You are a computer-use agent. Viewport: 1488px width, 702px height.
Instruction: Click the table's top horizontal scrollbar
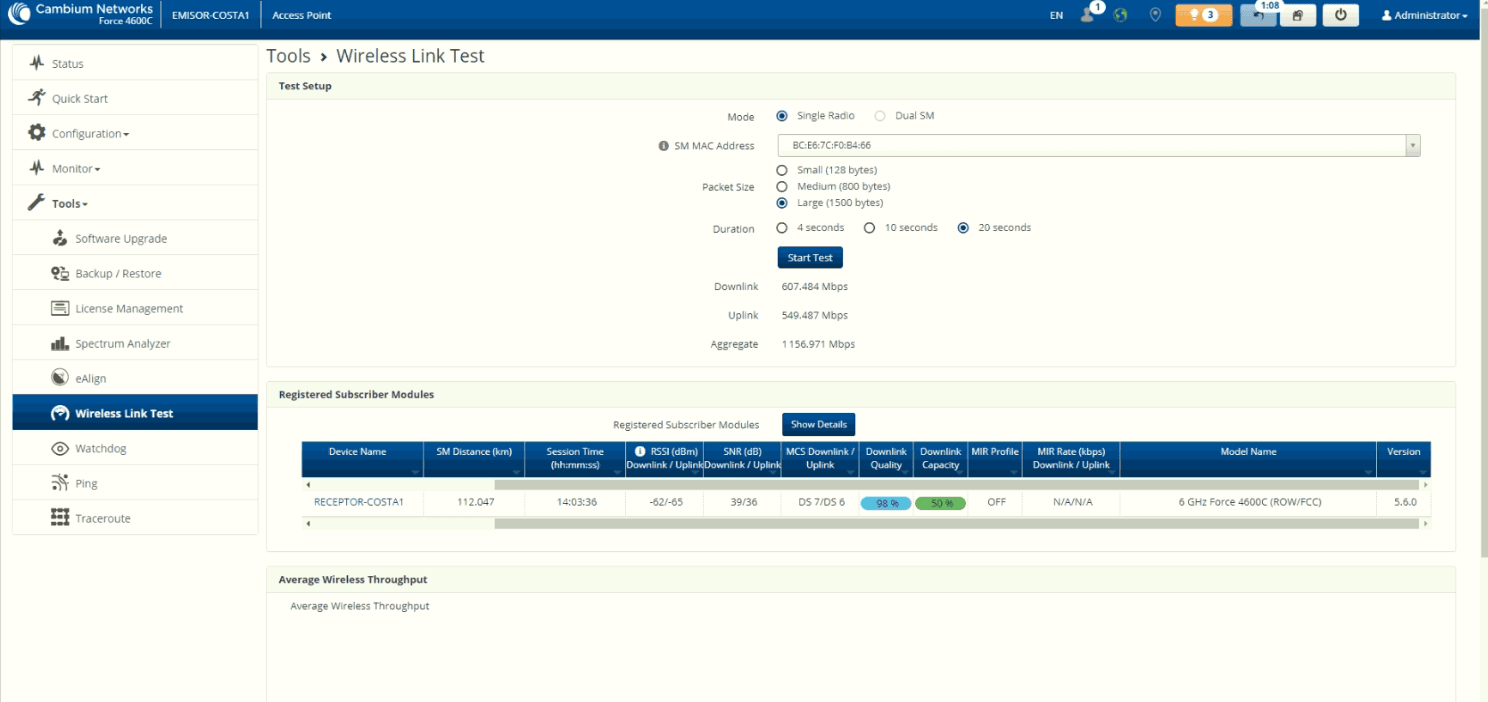tap(956, 485)
